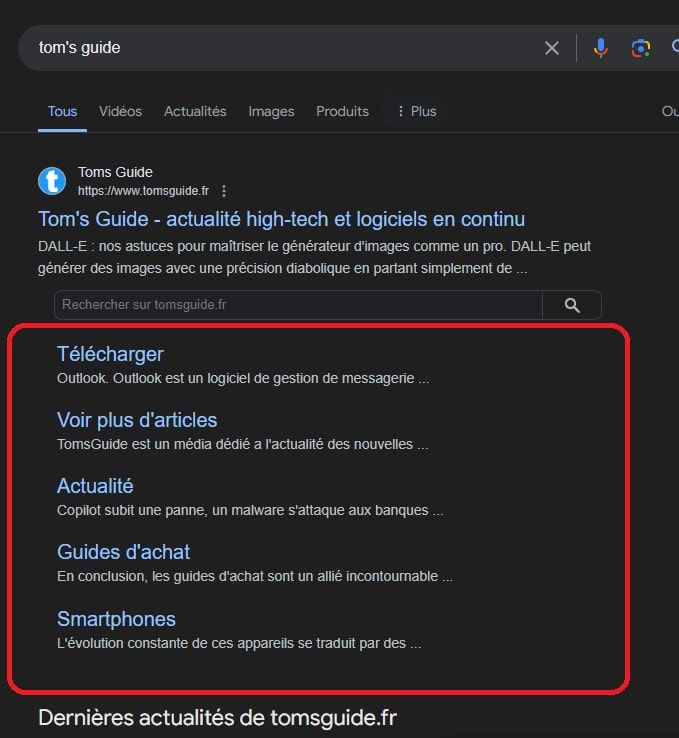Switch to the Vidéos tab
The width and height of the screenshot is (679, 738).
[x=120, y=111]
